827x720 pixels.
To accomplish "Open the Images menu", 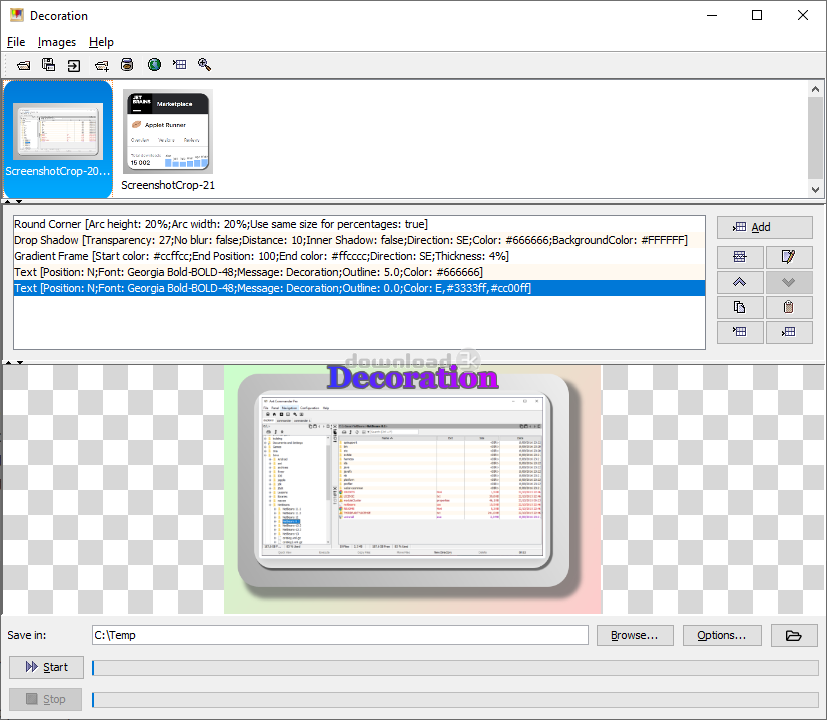I will (x=56, y=42).
